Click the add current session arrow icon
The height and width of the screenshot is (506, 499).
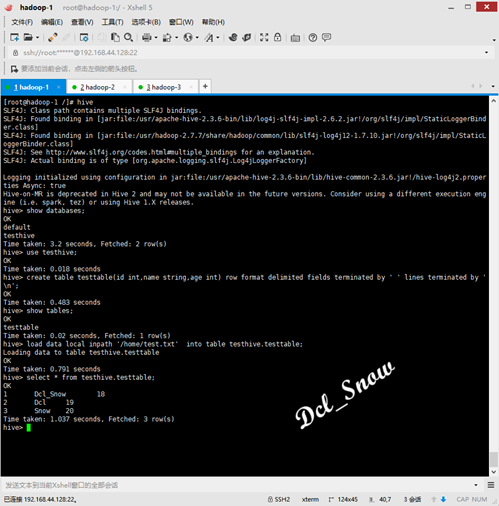[14, 69]
